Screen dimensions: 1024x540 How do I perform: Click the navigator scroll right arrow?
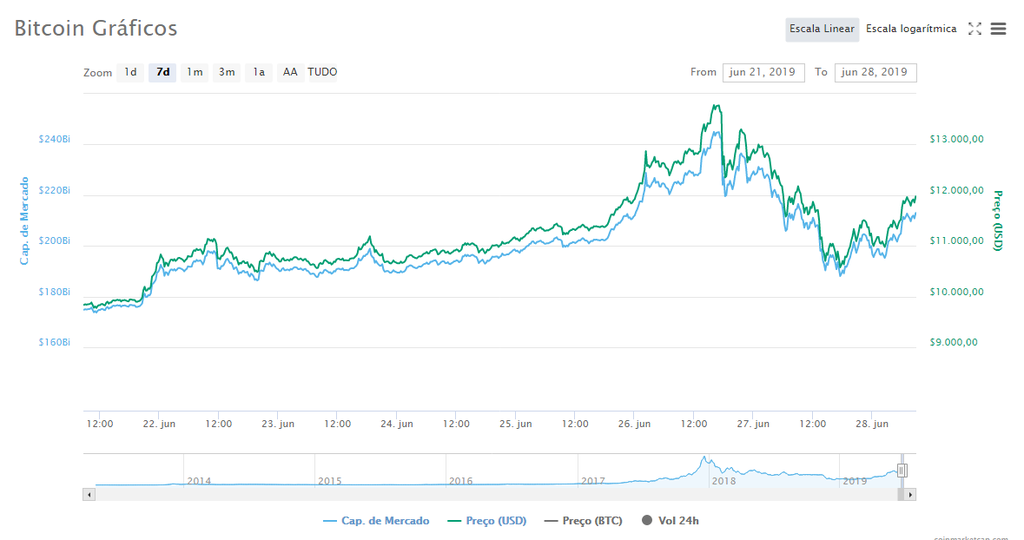pyautogui.click(x=910, y=495)
